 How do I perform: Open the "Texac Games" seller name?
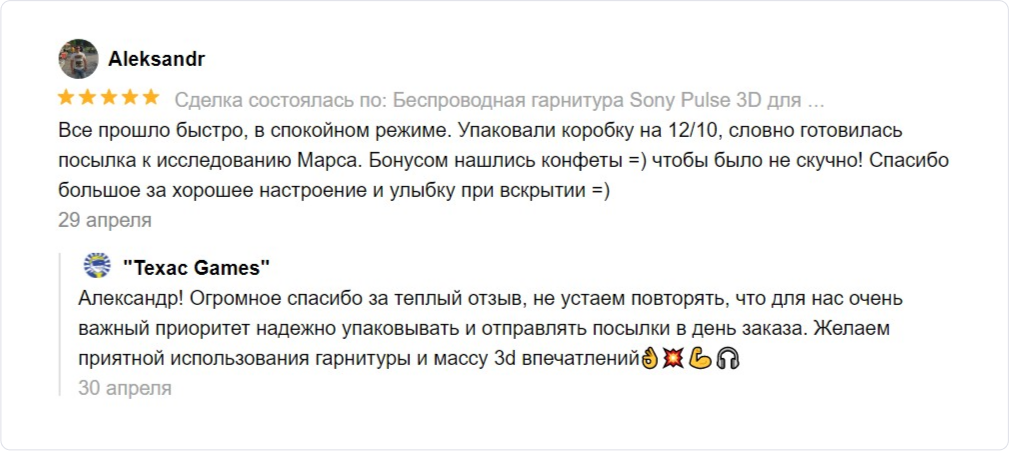197,268
